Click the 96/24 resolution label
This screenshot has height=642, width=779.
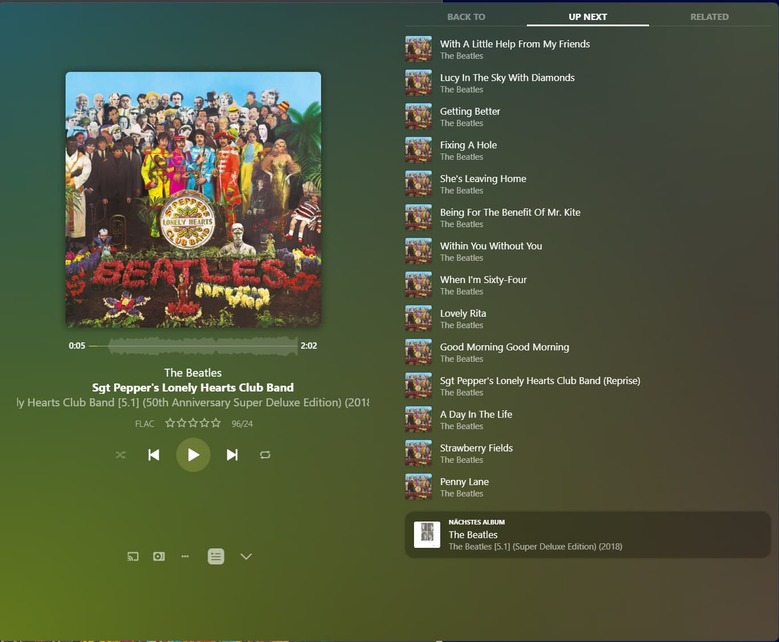pyautogui.click(x=242, y=424)
